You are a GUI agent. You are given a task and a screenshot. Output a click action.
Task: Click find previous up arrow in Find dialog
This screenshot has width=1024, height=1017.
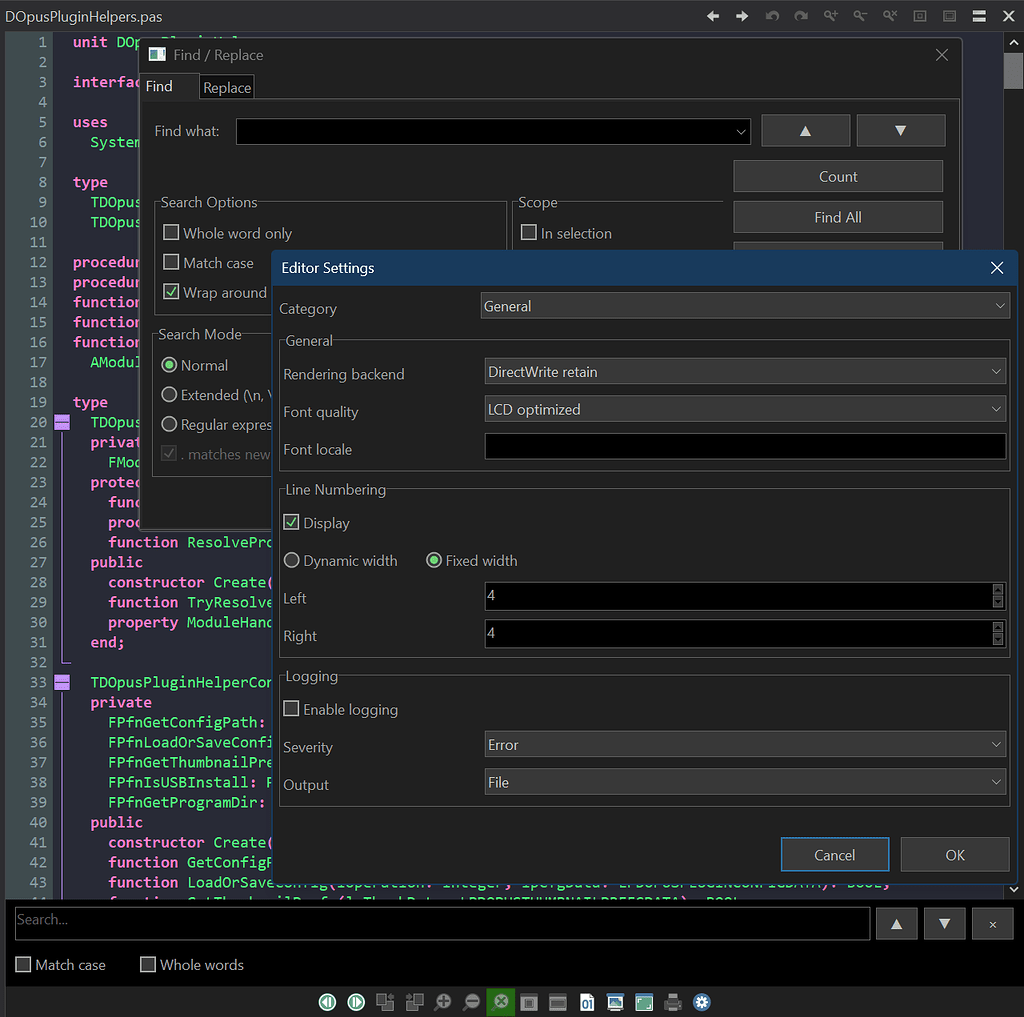tap(805, 131)
